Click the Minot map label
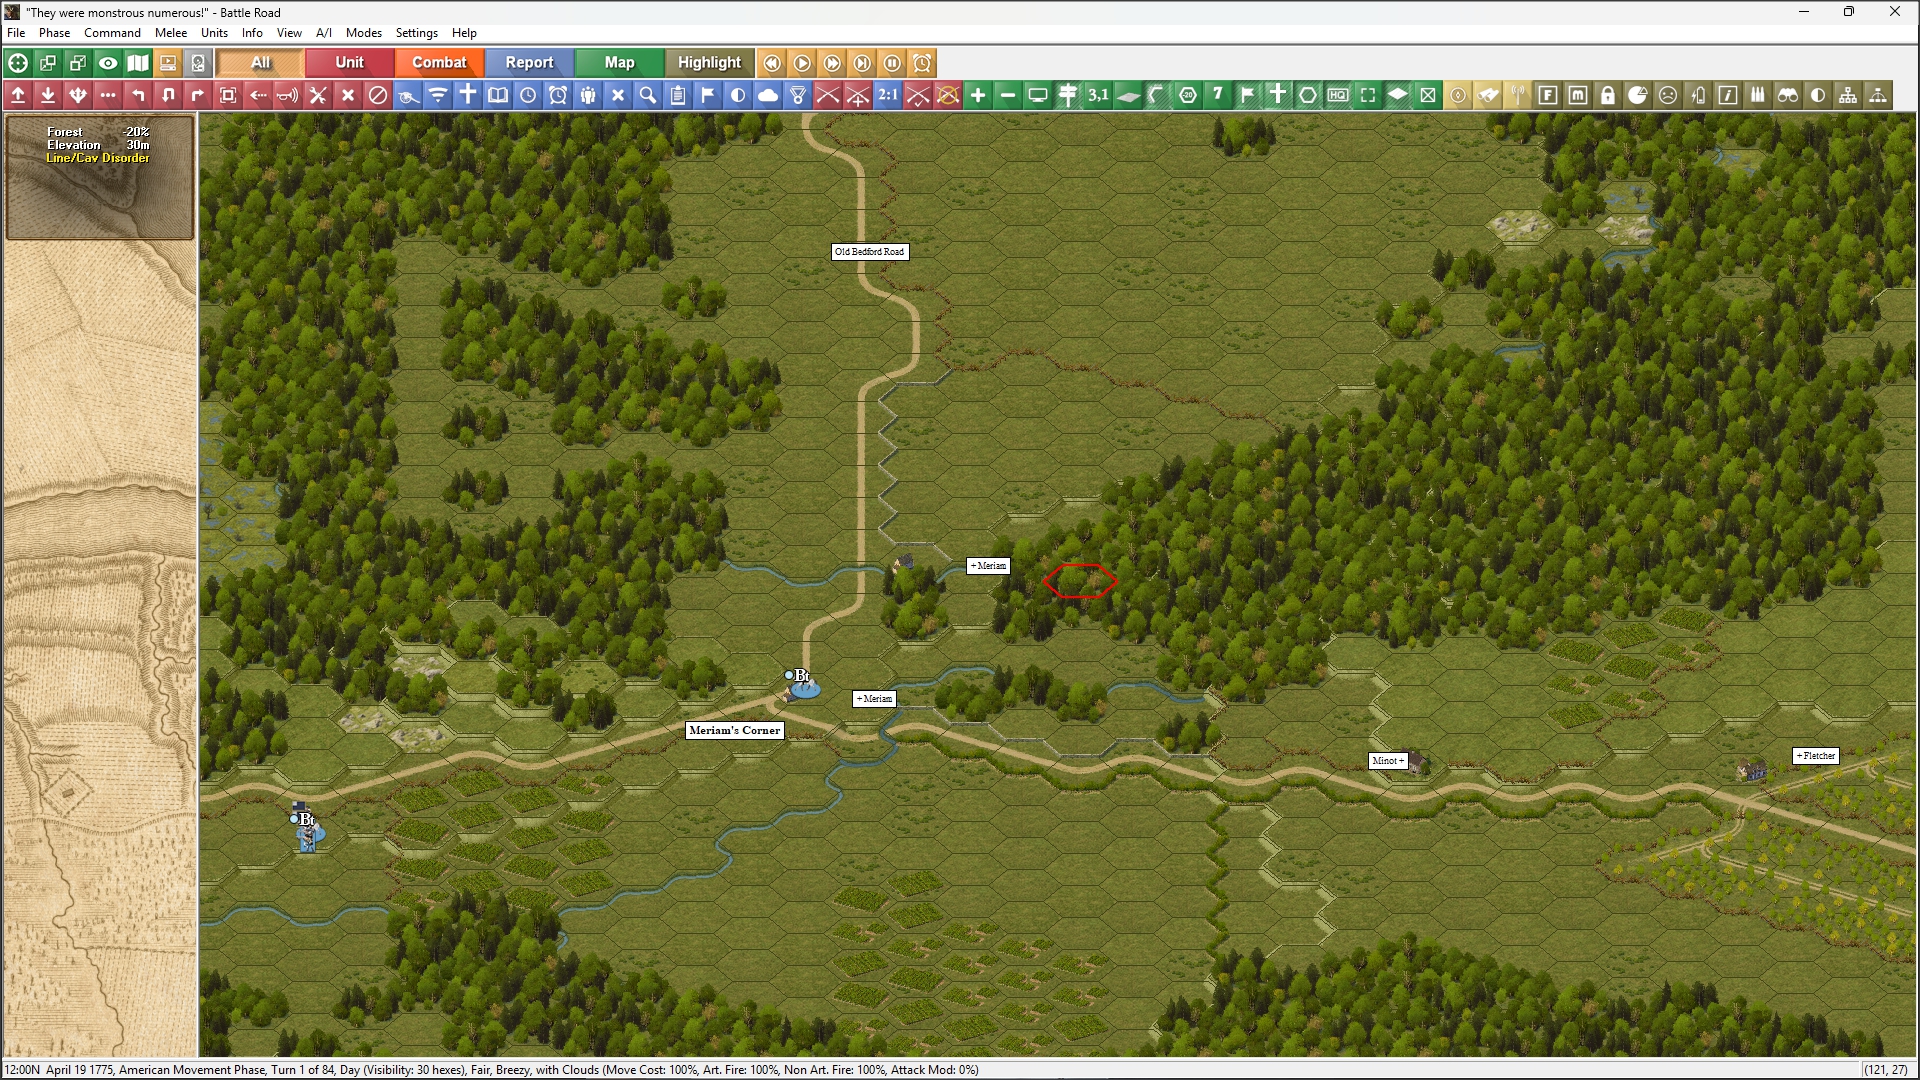 pyautogui.click(x=1388, y=761)
